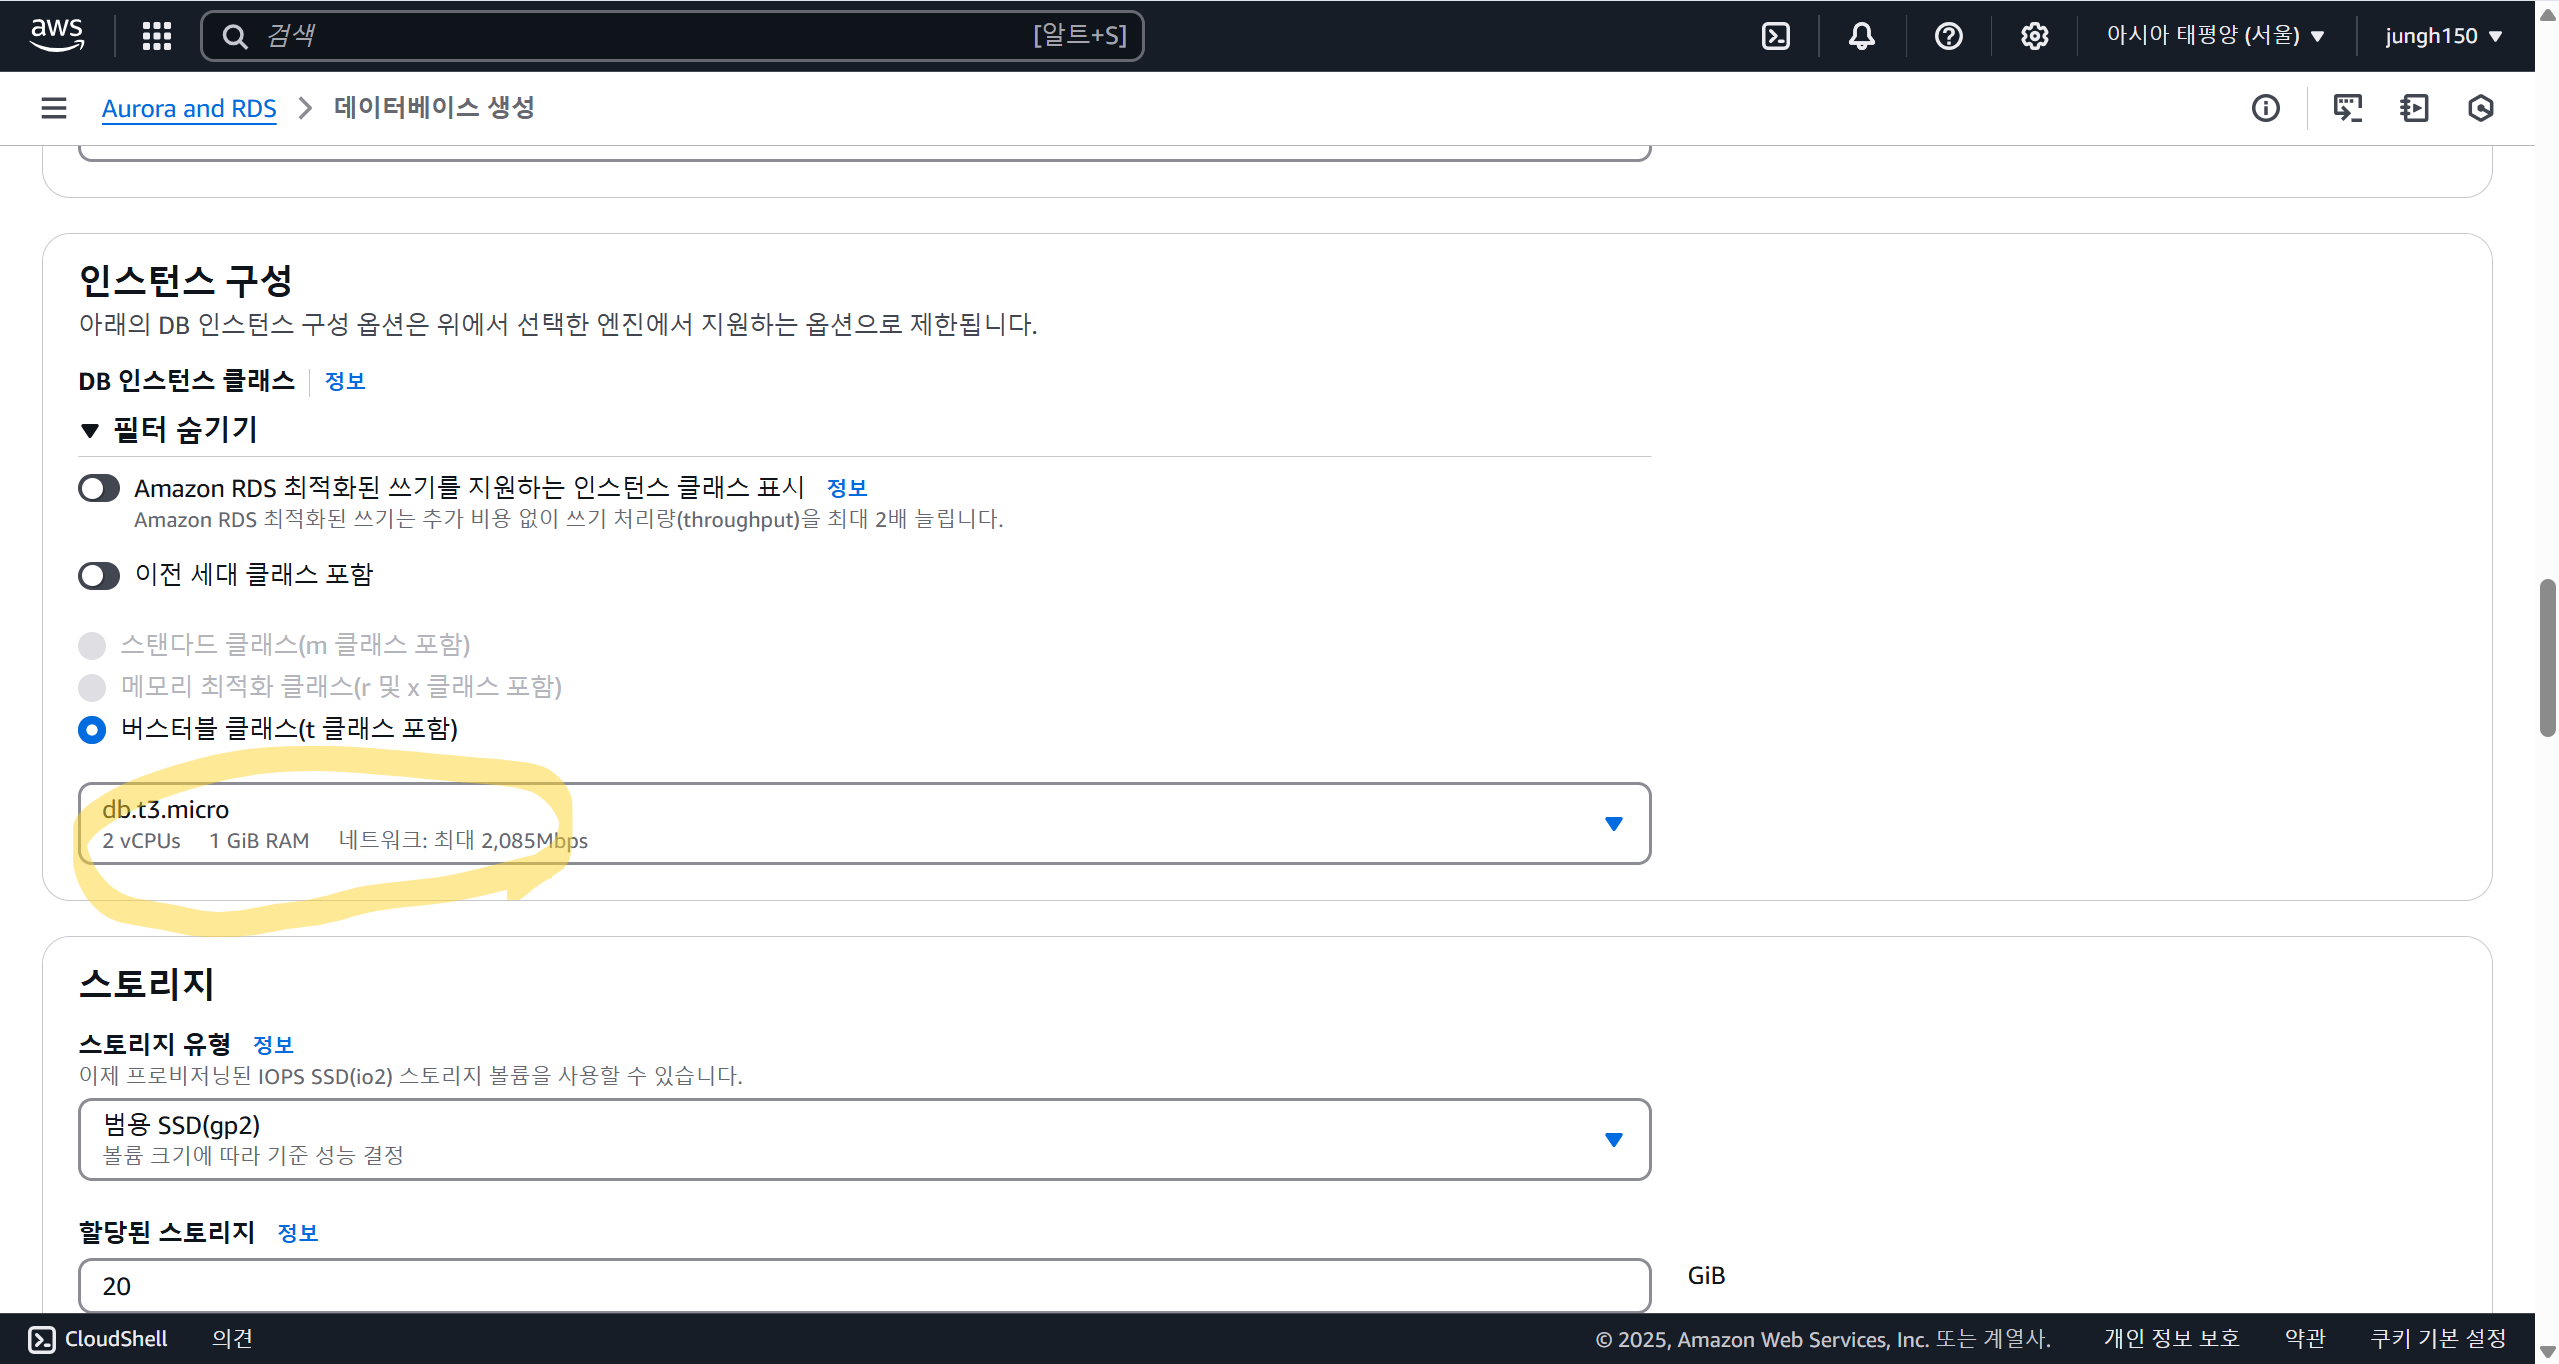The width and height of the screenshot is (2559, 1364).
Task: Open the AWS services grid menu
Action: [x=157, y=36]
